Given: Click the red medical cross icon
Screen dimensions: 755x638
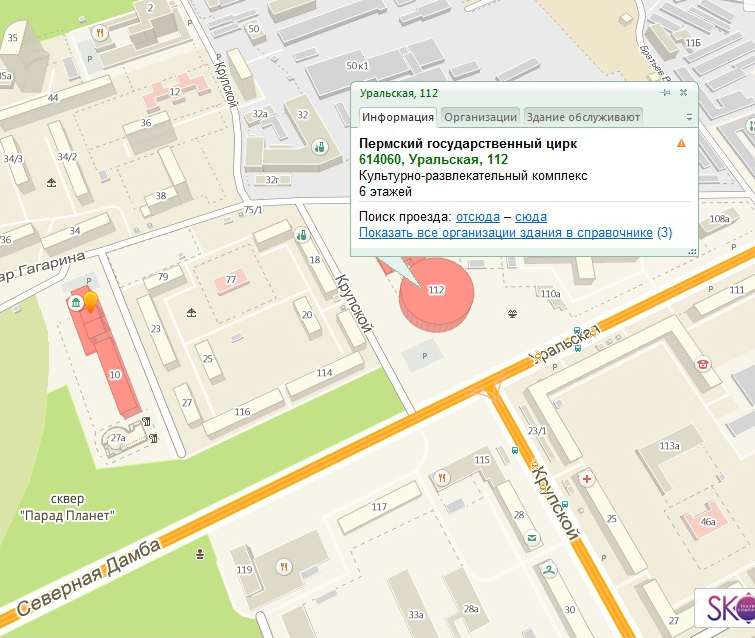Looking at the screenshot, I should 586,479.
